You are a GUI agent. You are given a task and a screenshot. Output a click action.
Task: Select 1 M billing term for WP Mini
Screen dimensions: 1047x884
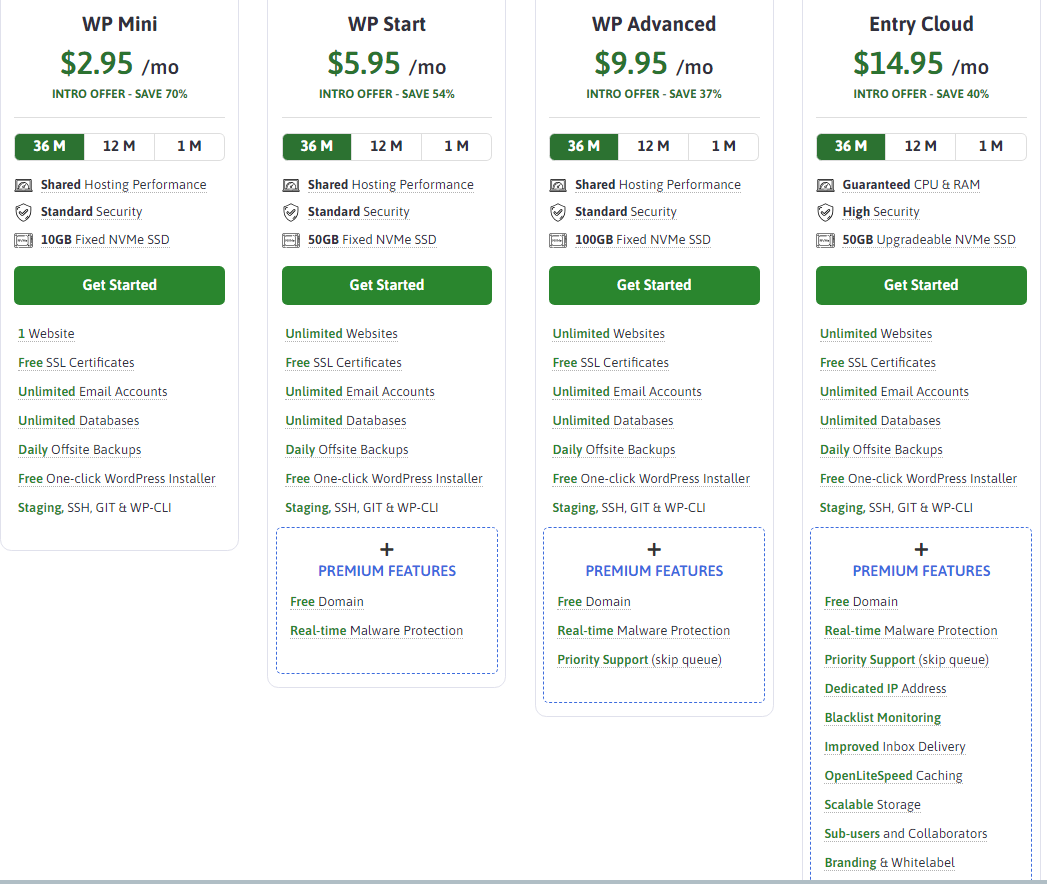pyautogui.click(x=190, y=146)
